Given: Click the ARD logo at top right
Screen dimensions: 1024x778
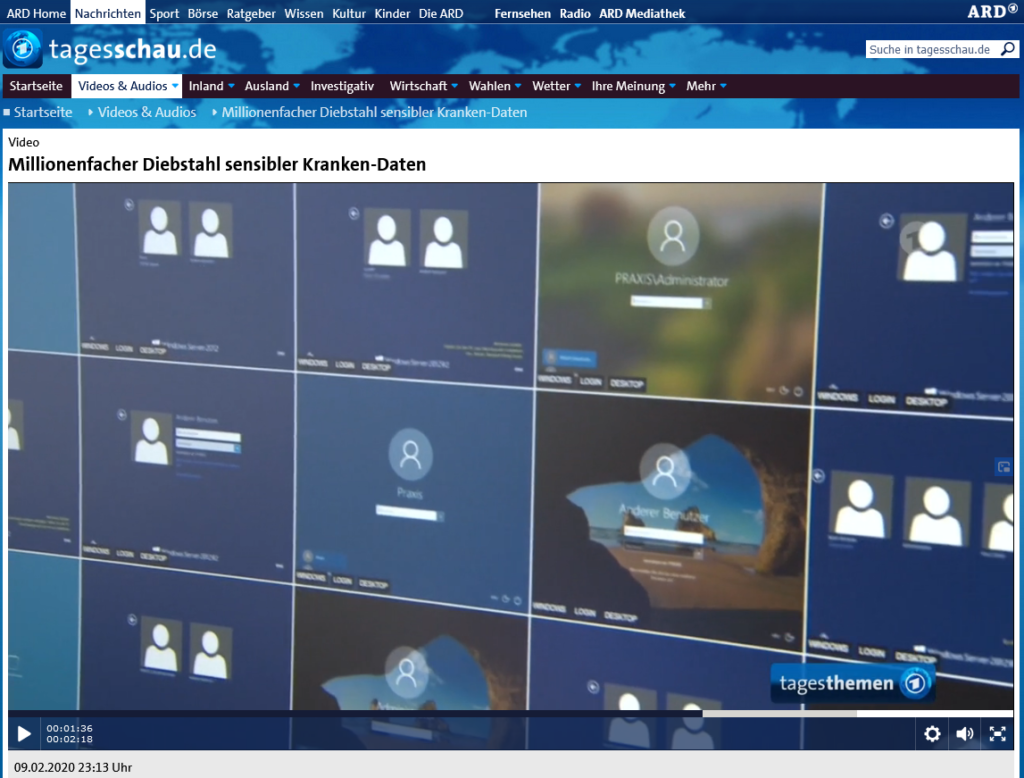Looking at the screenshot, I should (x=992, y=11).
